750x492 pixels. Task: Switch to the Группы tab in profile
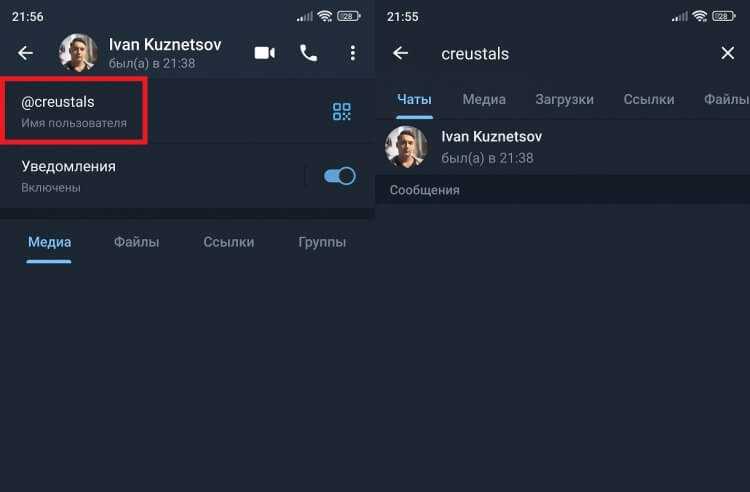coord(322,242)
